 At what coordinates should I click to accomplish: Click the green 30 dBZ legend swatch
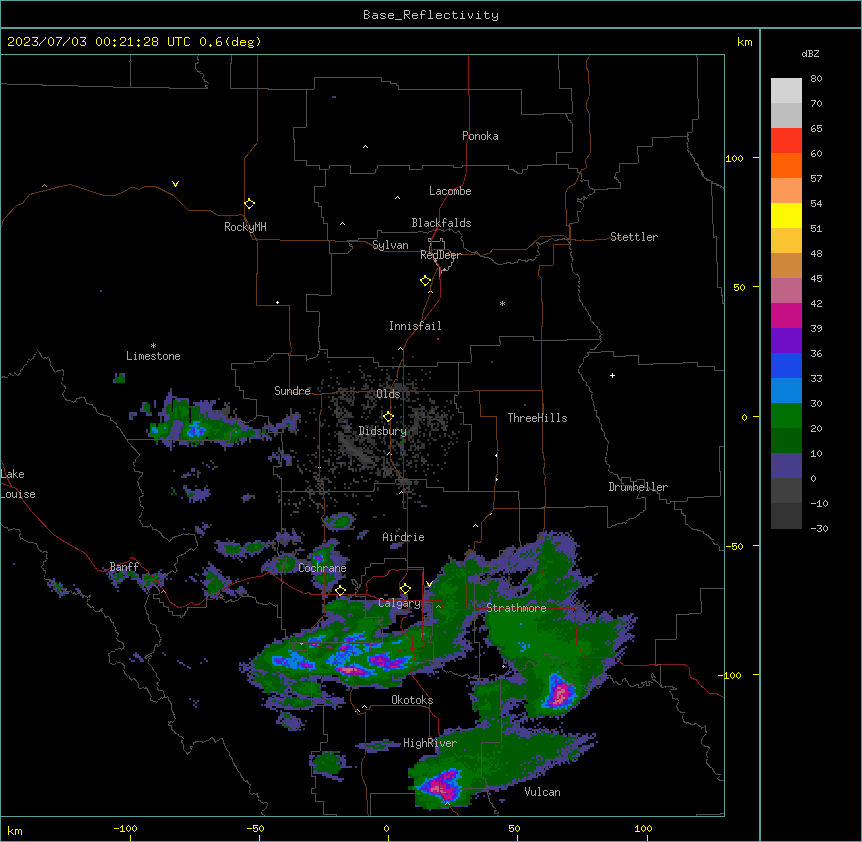pyautogui.click(x=786, y=416)
